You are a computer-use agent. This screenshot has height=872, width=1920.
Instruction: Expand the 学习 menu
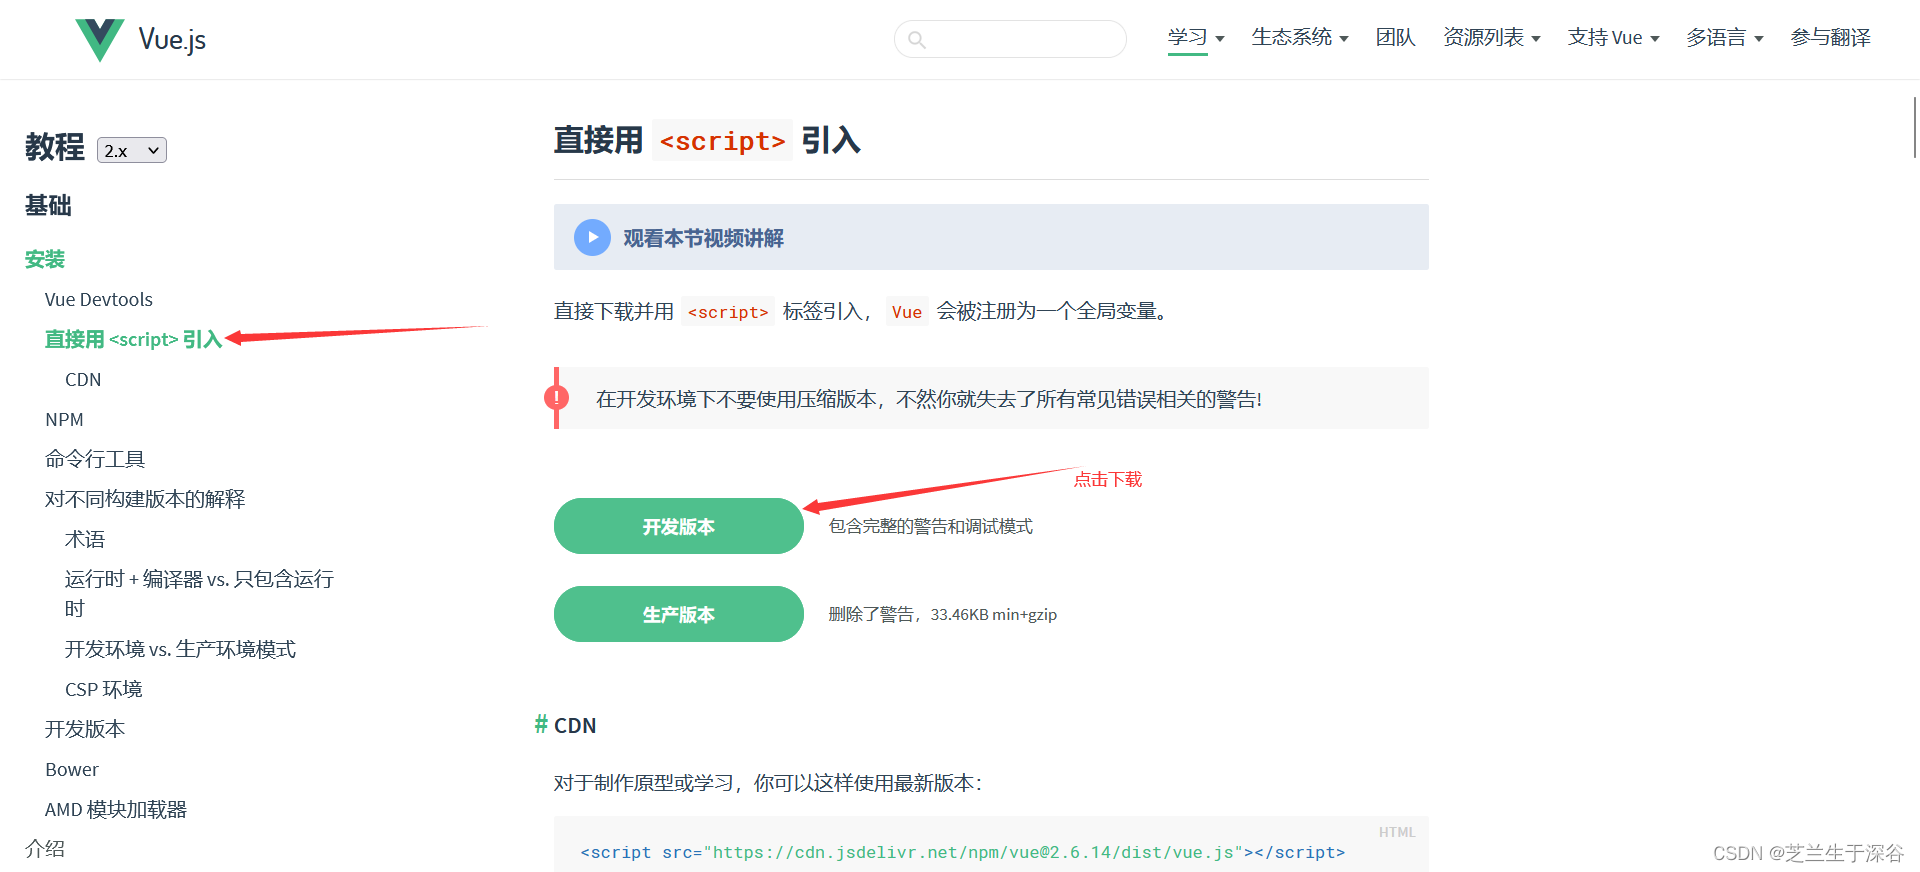tap(1196, 38)
